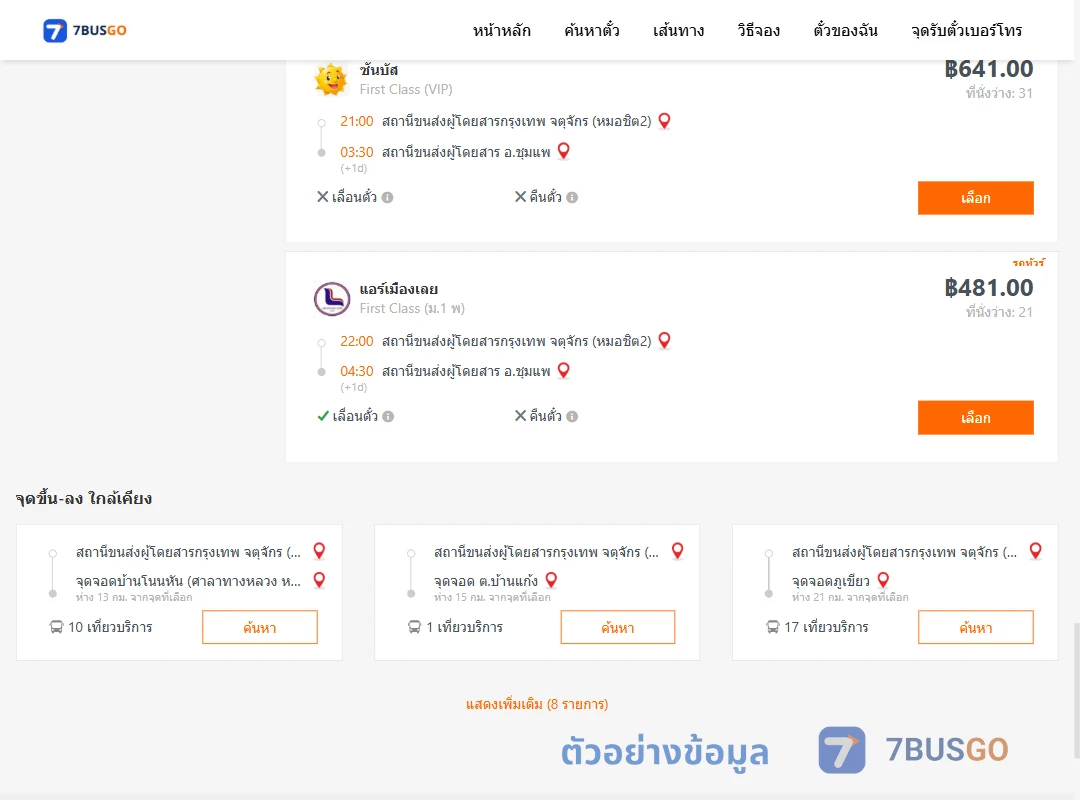
Task: Click the Sunbus sun logo icon
Action: click(331, 79)
